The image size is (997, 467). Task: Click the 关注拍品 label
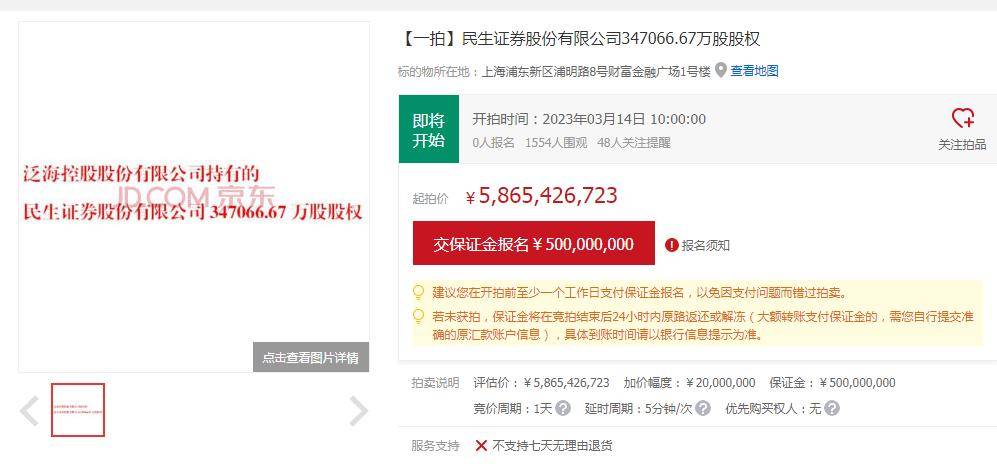(x=962, y=145)
